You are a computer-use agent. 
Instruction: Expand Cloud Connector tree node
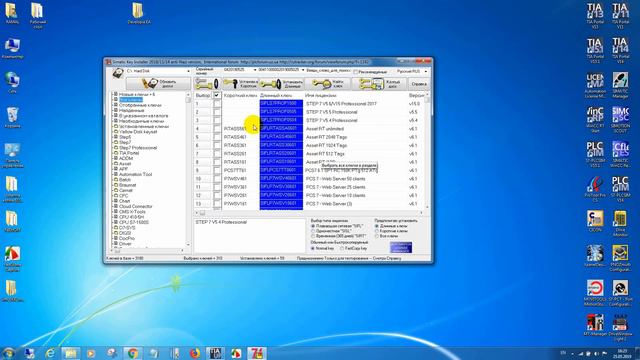(116, 207)
